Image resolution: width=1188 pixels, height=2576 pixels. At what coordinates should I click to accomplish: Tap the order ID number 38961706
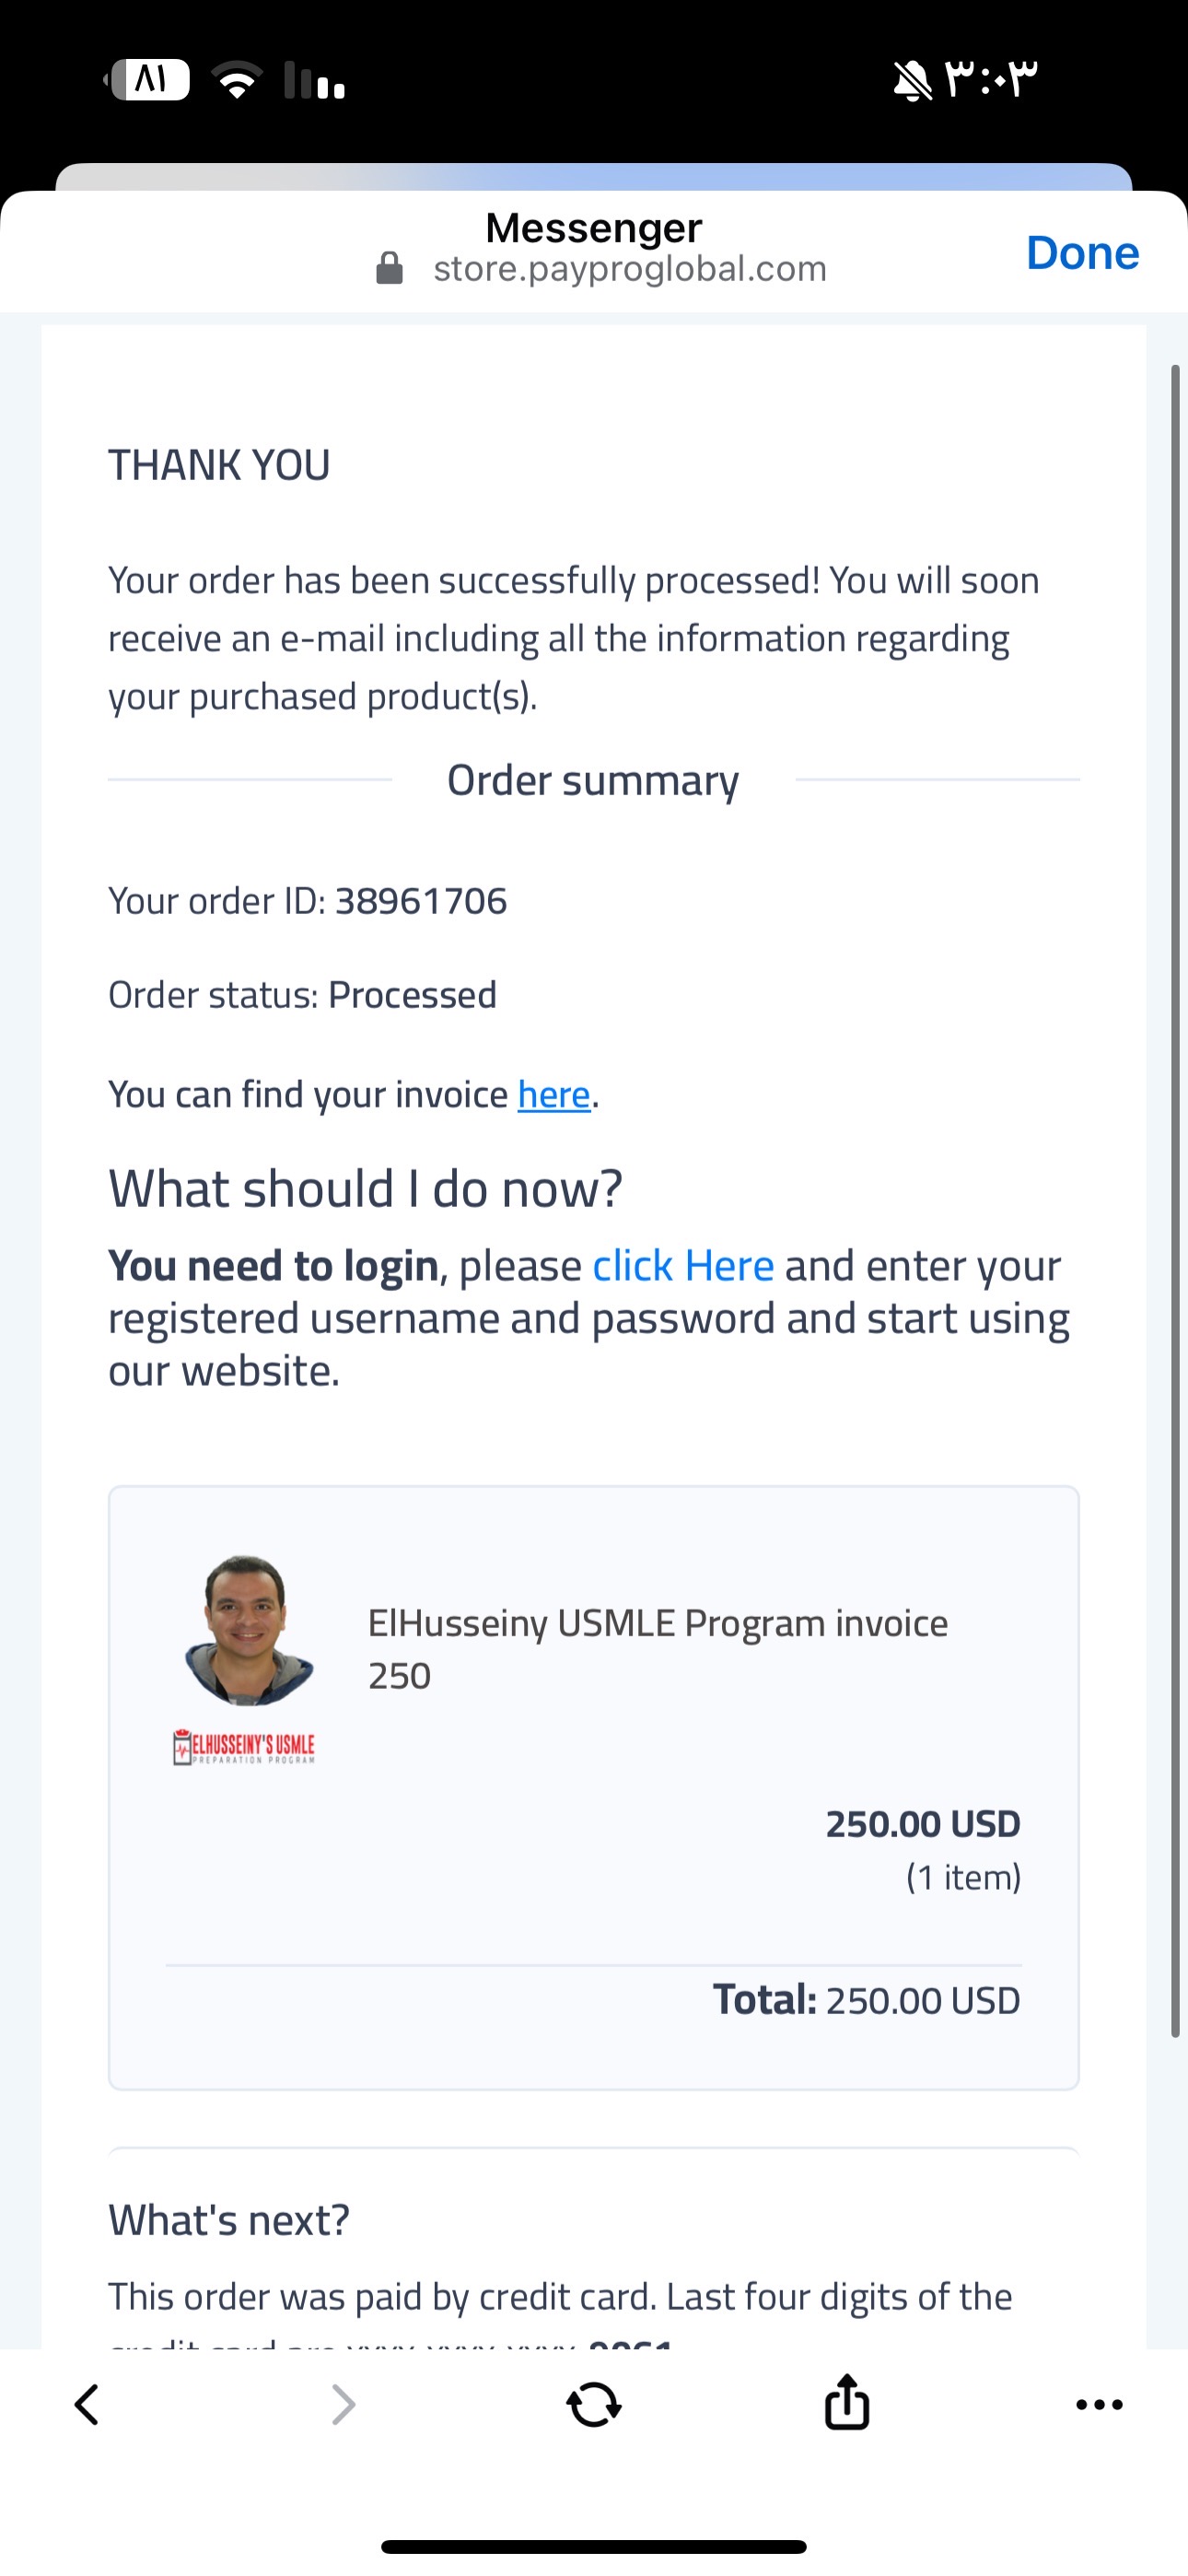[x=421, y=901]
